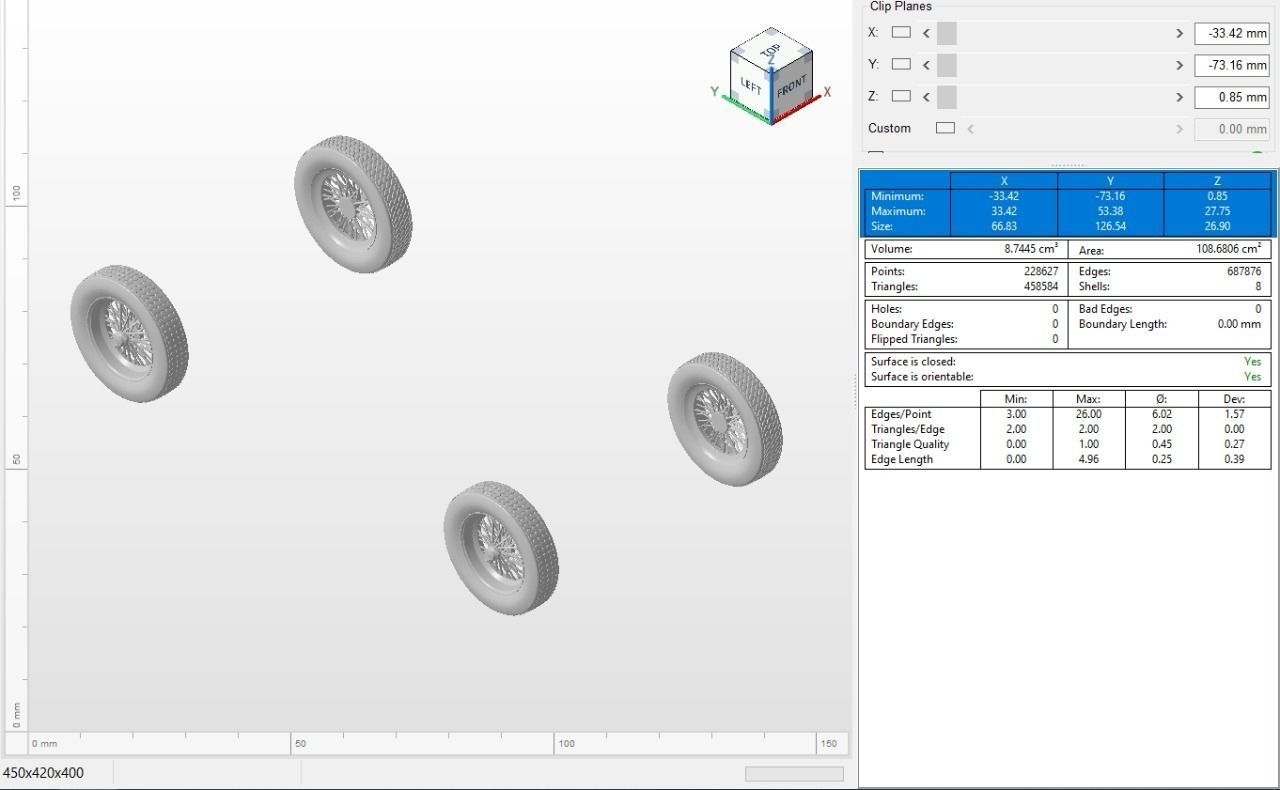Decrease X clip plane with left arrow
The height and width of the screenshot is (790, 1280).
click(926, 33)
